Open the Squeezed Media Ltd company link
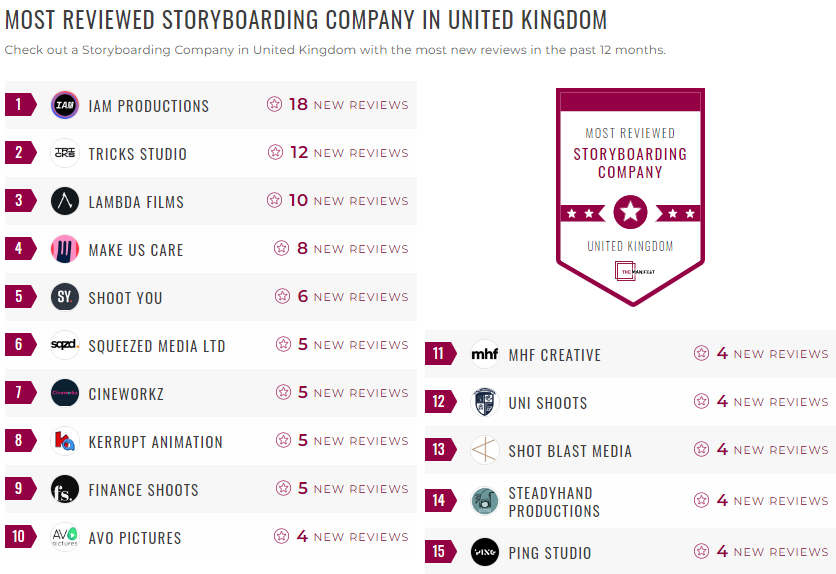Screen dimensions: 836x574 [157, 346]
